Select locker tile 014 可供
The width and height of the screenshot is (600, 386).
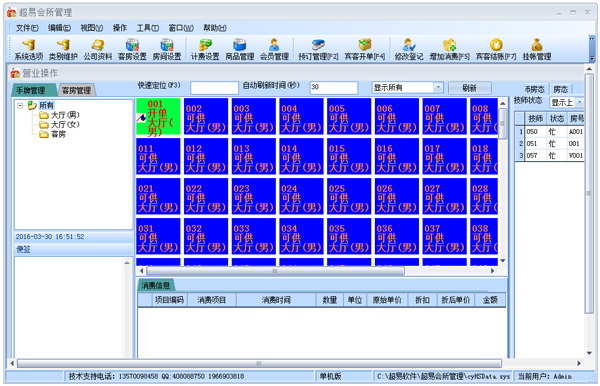tap(301, 156)
